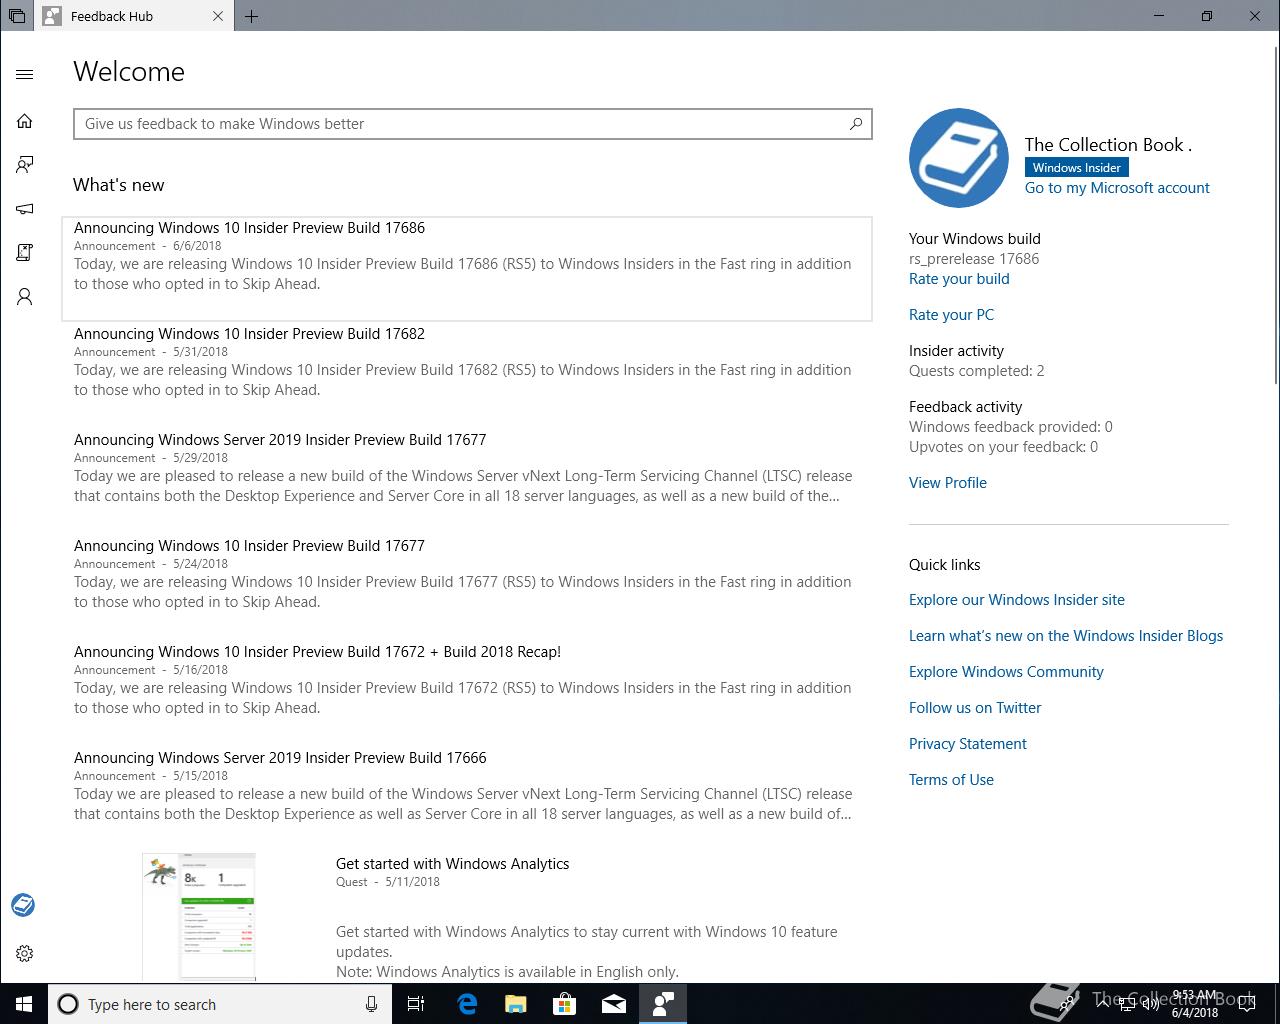Click Follow us on Twitter

click(975, 708)
